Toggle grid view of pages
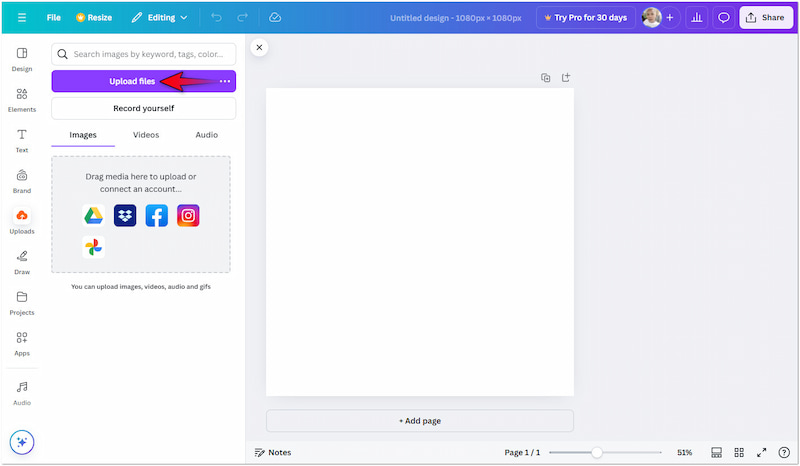 [x=739, y=452]
